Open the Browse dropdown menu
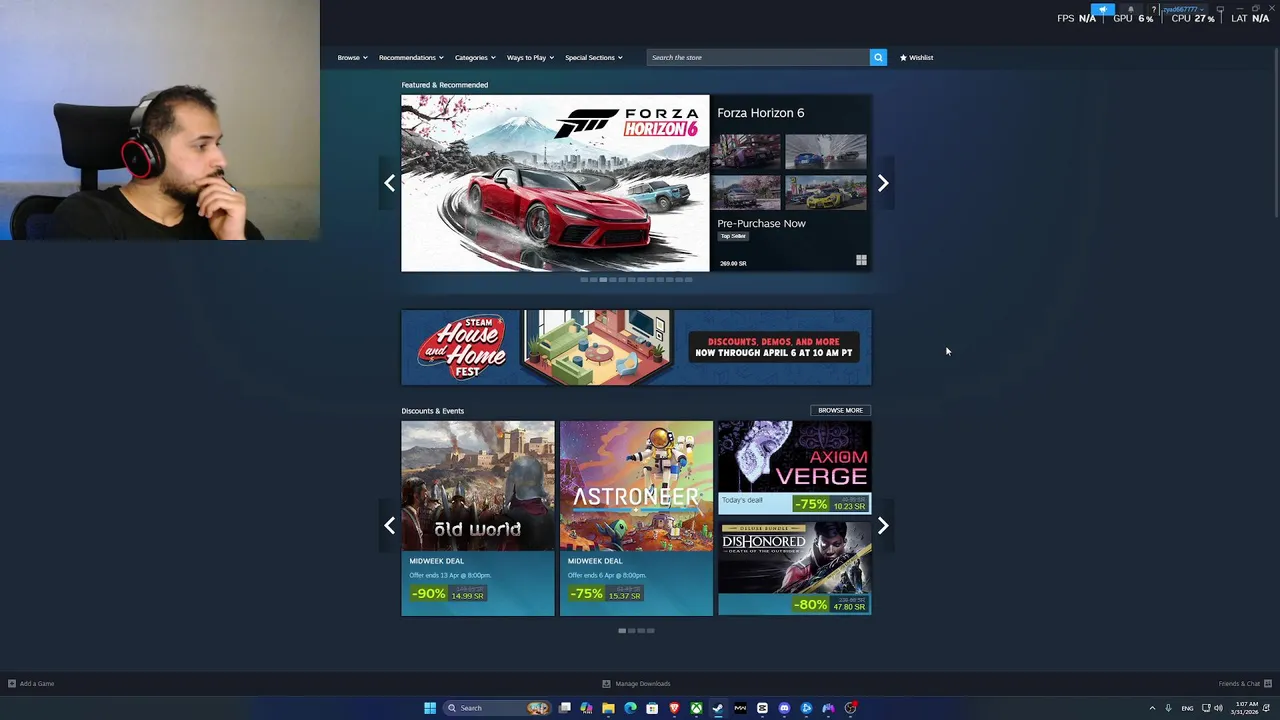 (352, 57)
